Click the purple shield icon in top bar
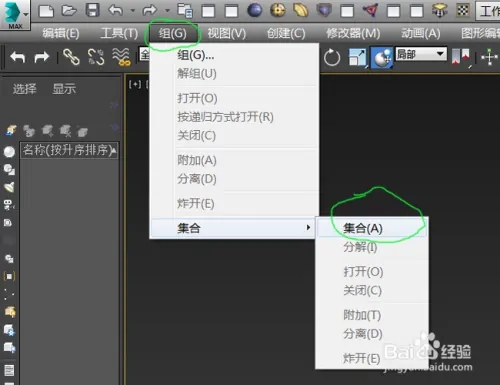The height and width of the screenshot is (385, 500). click(x=324, y=11)
